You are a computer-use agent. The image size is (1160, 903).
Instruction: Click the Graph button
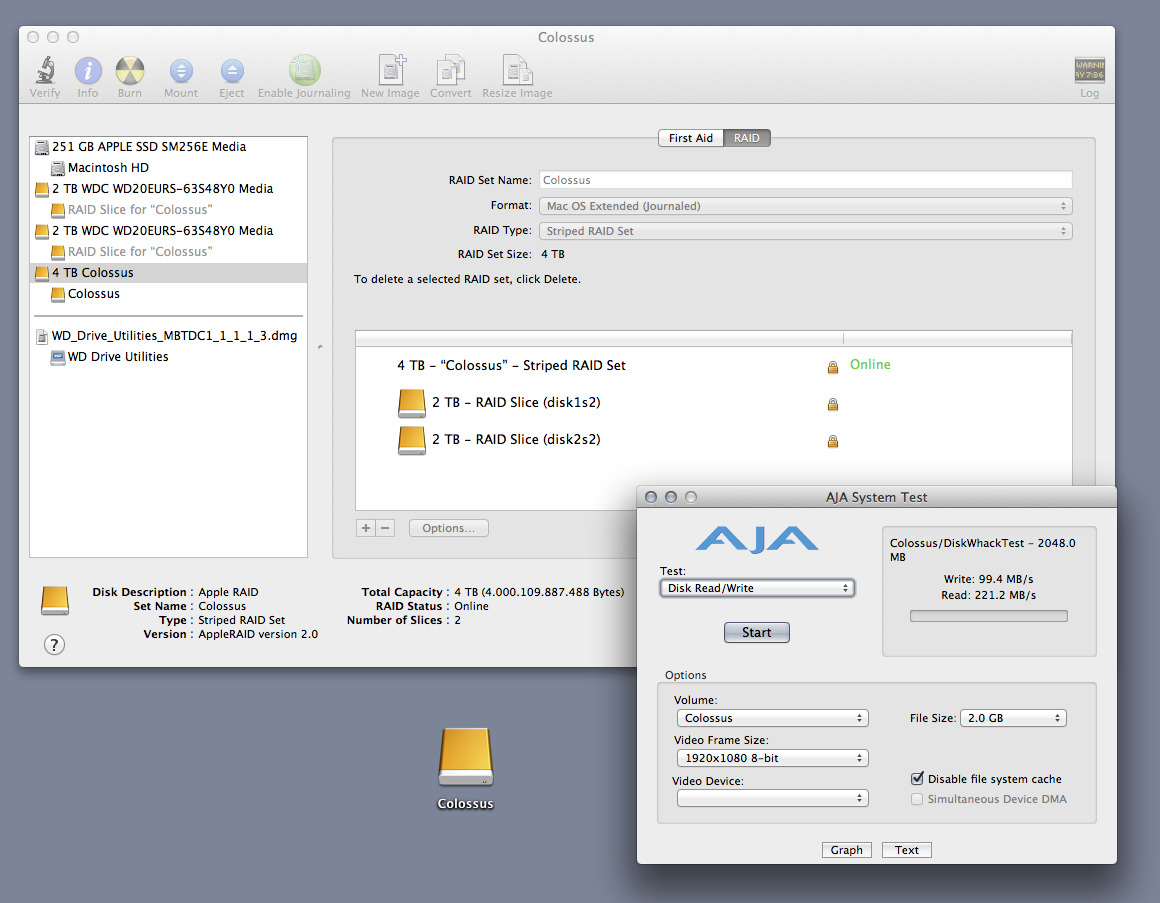846,850
